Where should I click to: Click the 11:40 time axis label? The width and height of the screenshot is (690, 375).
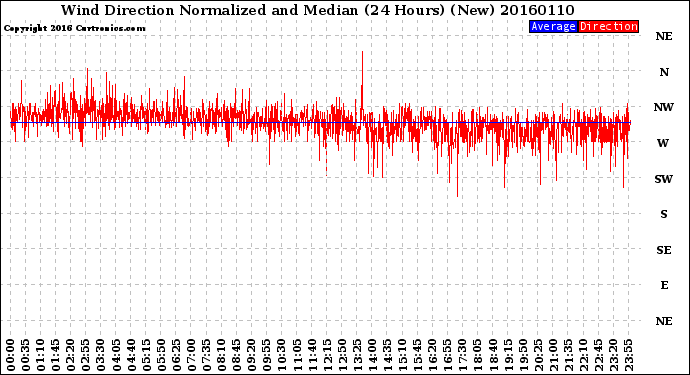(312, 355)
